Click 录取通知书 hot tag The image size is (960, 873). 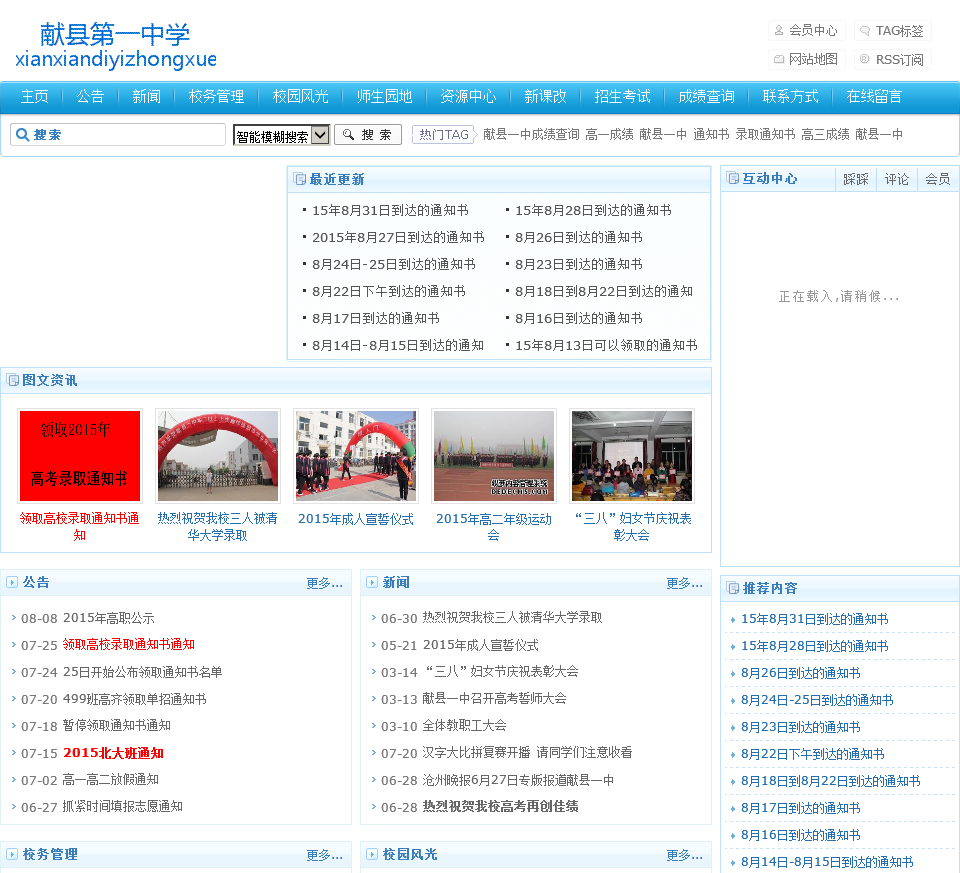765,134
